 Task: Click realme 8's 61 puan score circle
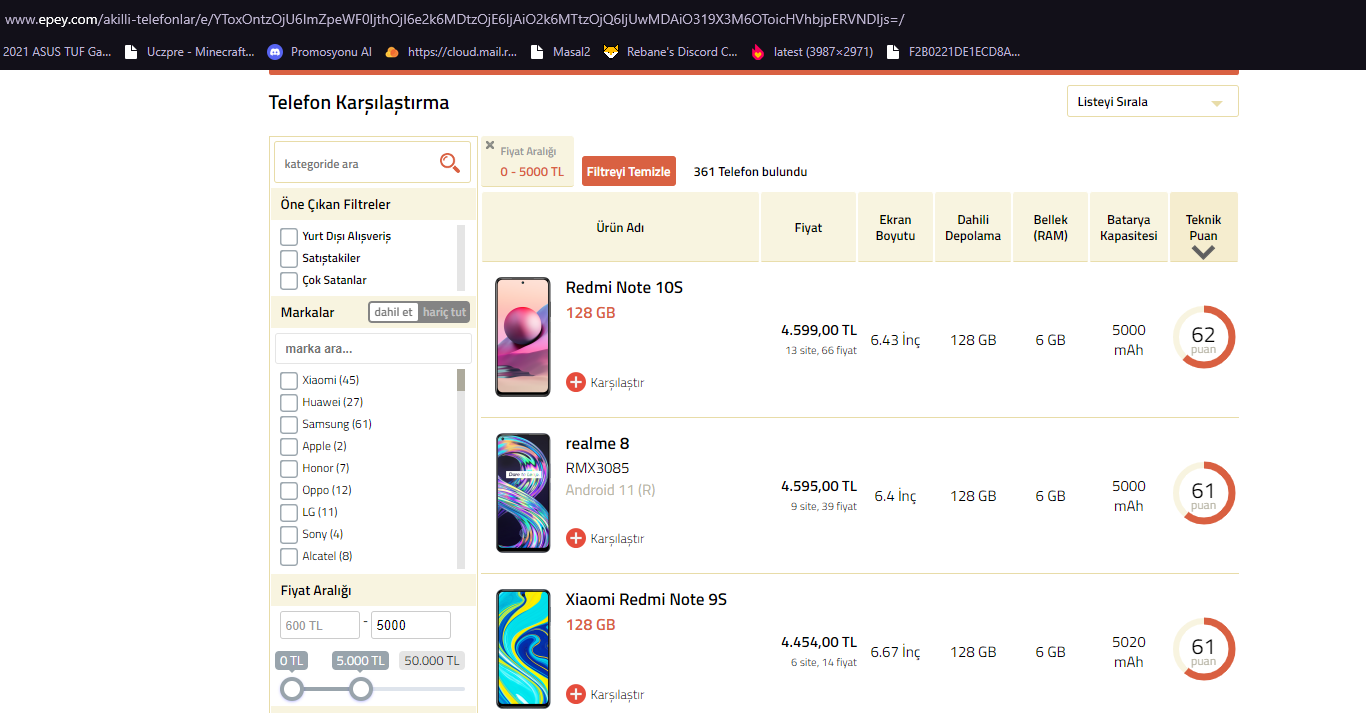1203,493
